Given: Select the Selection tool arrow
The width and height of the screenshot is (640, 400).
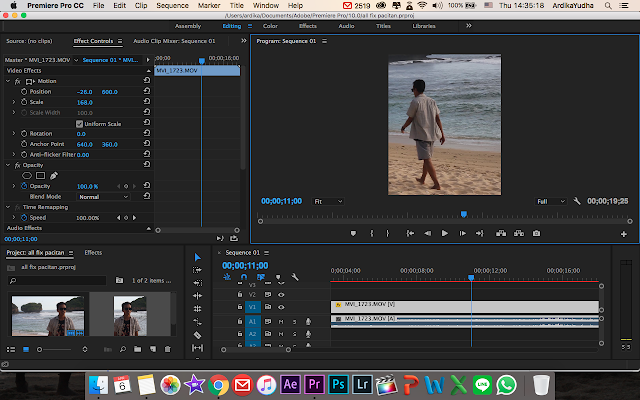Looking at the screenshot, I should coord(198,257).
